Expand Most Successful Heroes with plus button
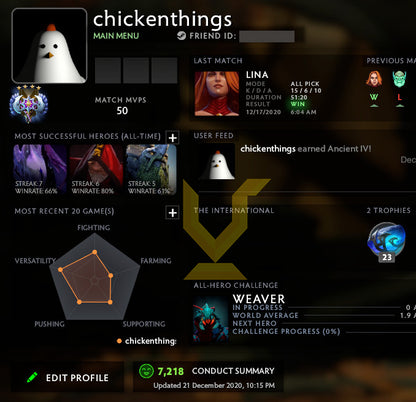416x402 pixels. (173, 138)
